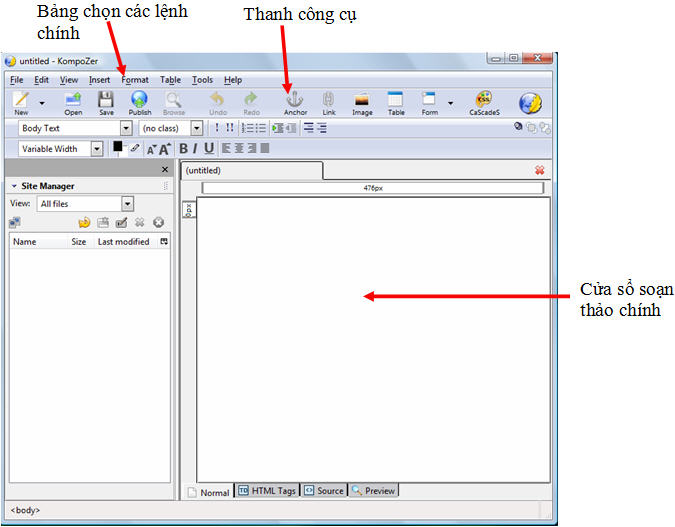Switch to the Preview tab
Image resolution: width=675 pixels, height=527 pixels.
pyautogui.click(x=374, y=490)
